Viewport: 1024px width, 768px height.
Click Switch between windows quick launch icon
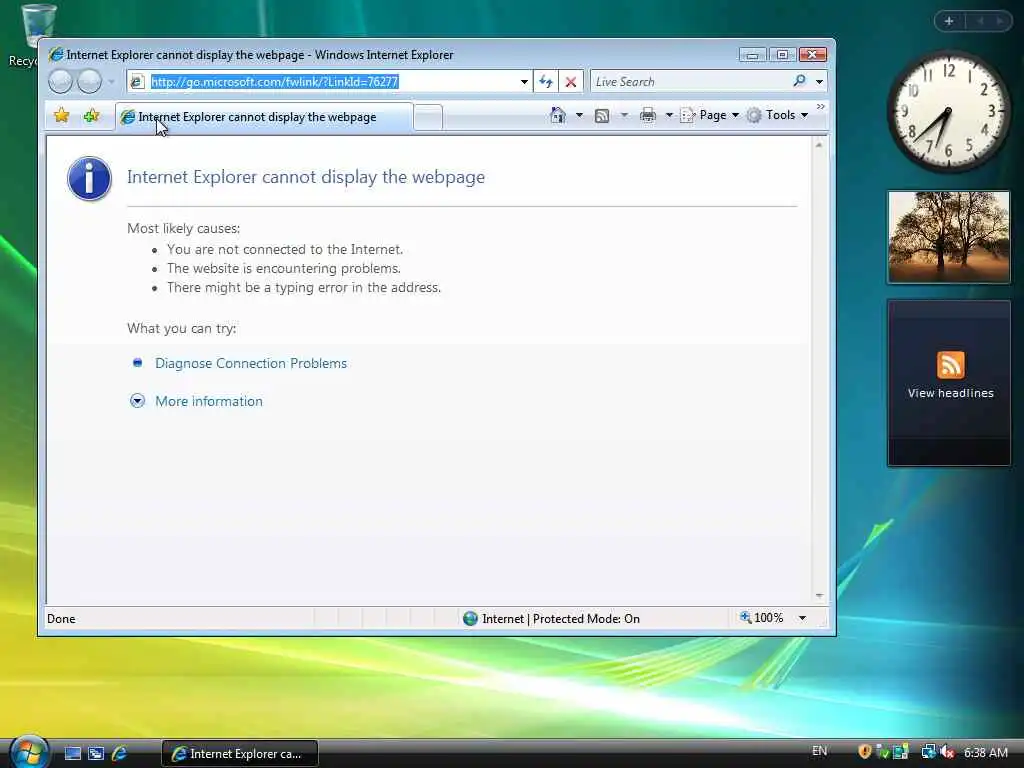click(x=96, y=754)
